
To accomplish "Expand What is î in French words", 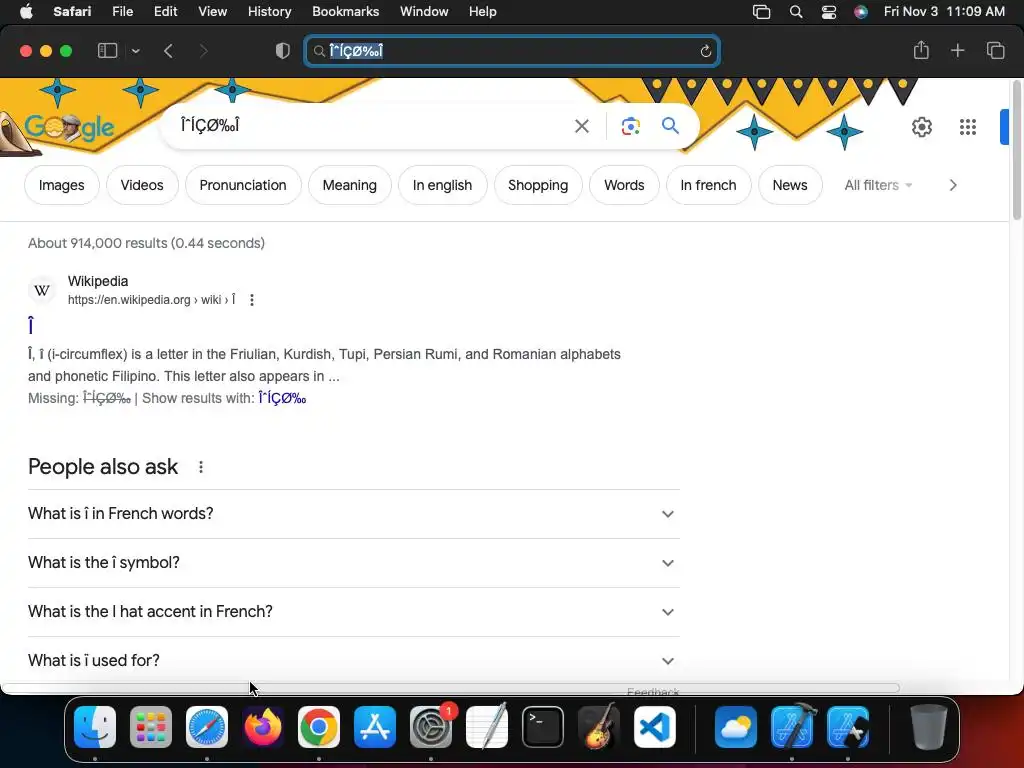I will 353,514.
